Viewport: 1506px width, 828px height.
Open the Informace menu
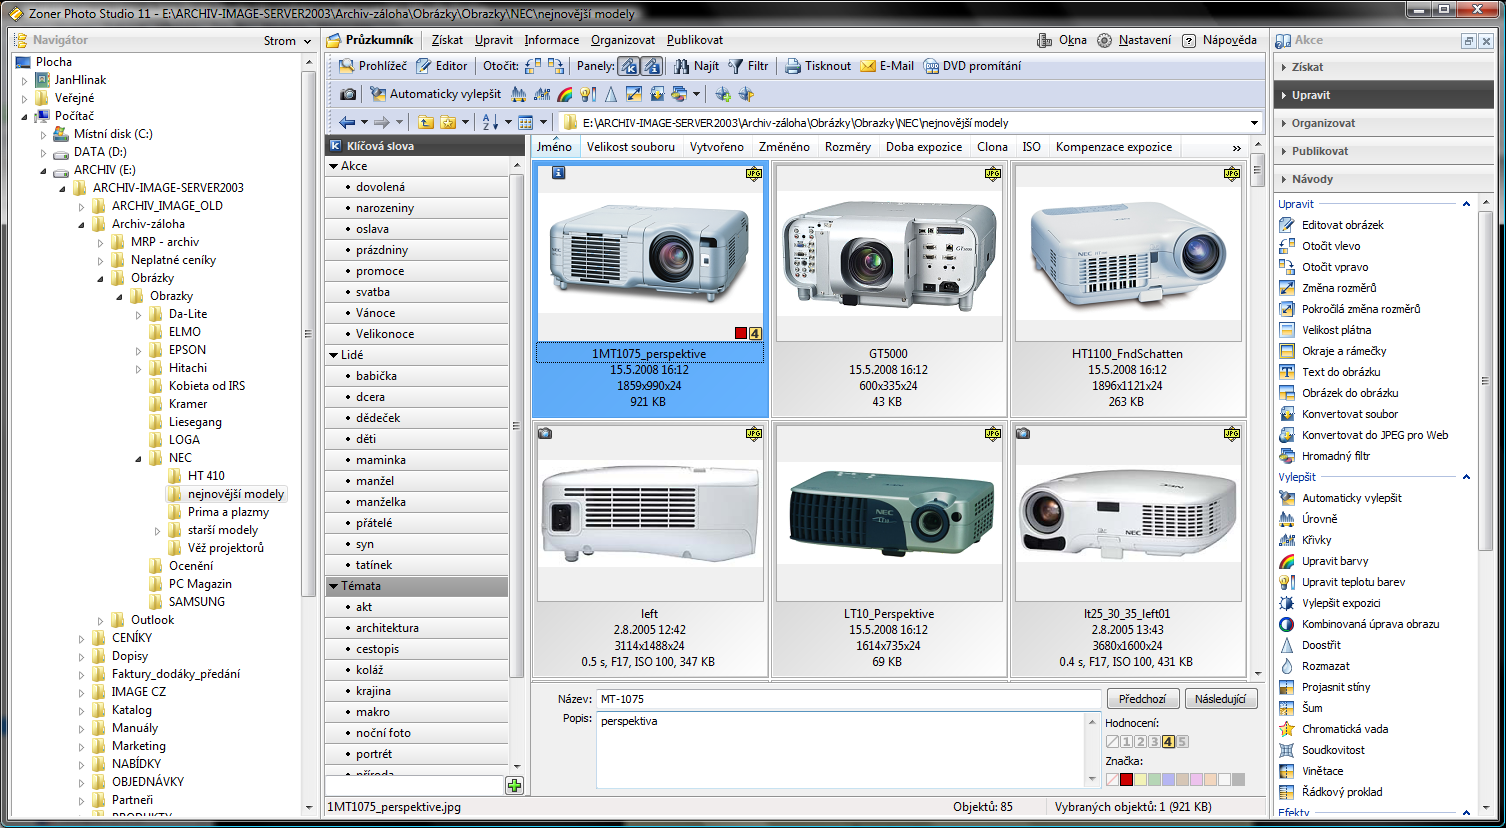coord(552,40)
